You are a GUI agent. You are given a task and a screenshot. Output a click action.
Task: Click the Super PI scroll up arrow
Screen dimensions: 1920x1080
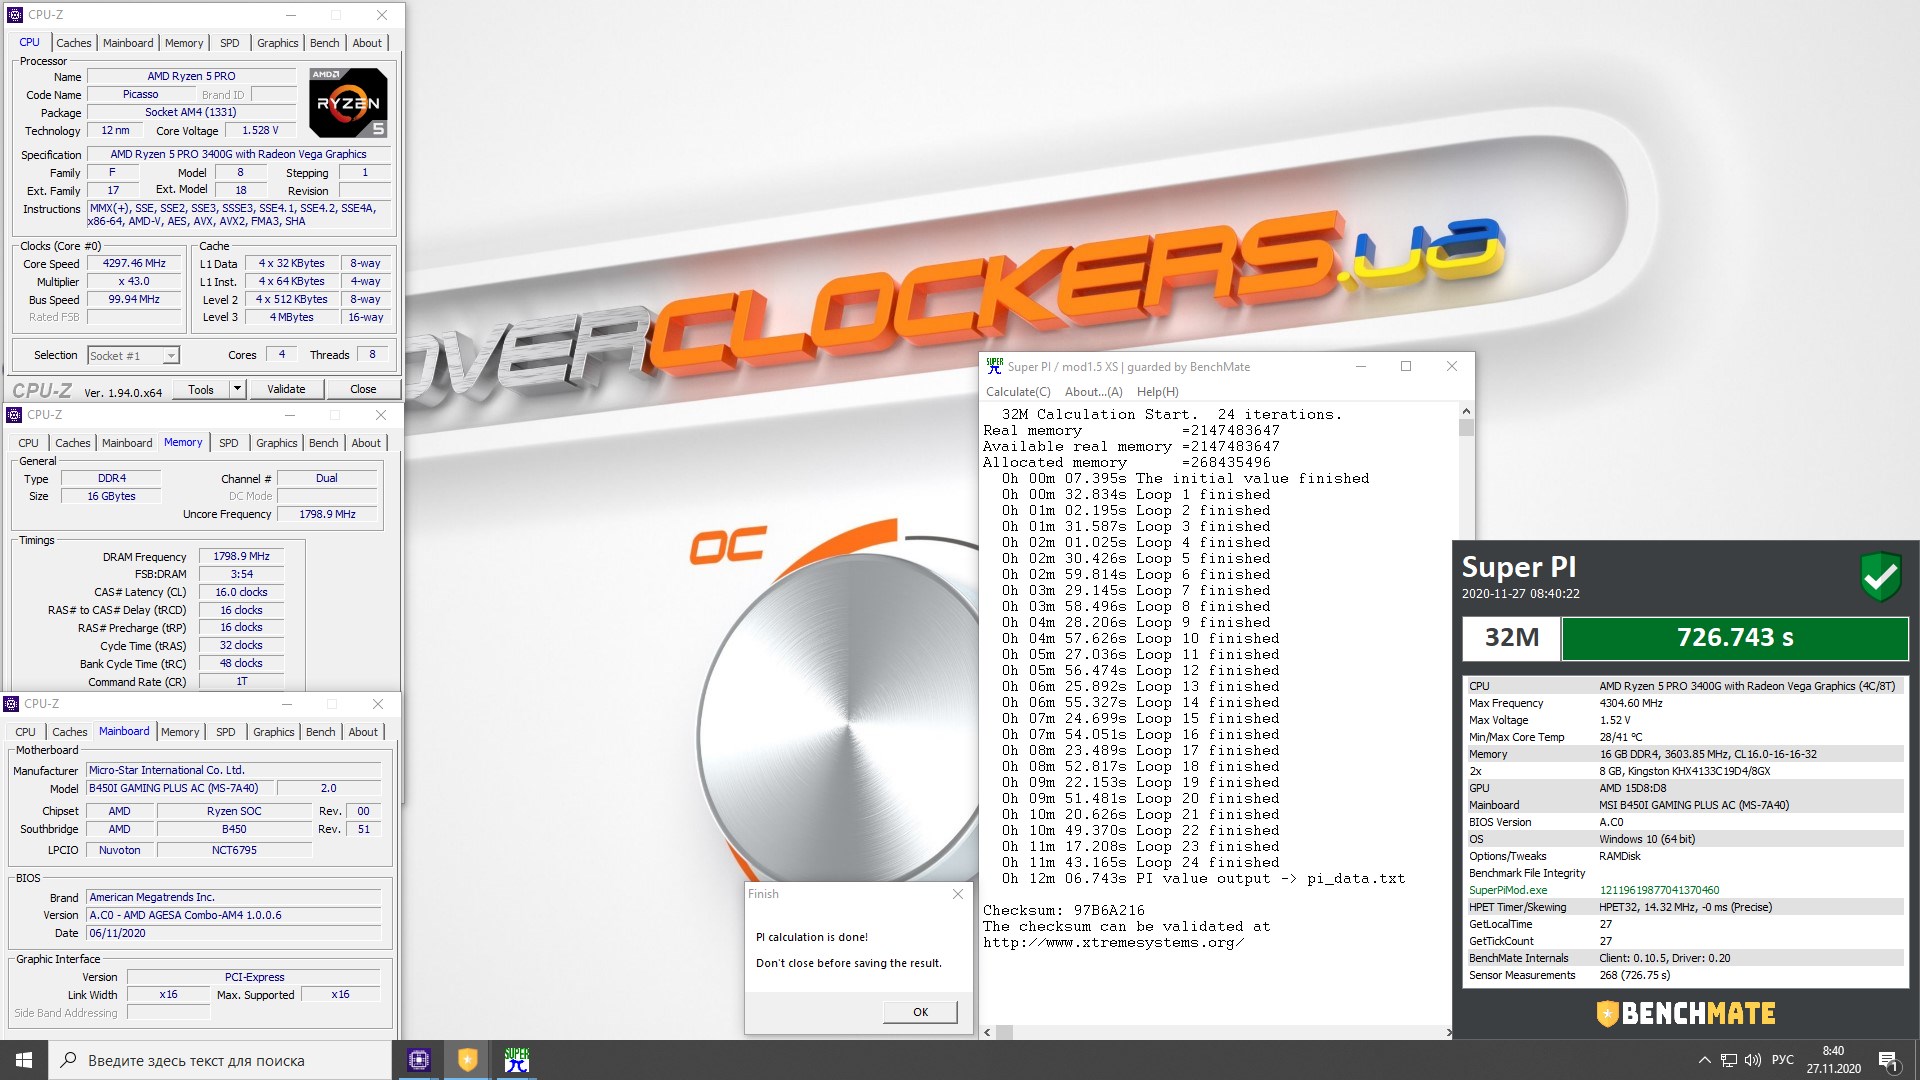pyautogui.click(x=1466, y=411)
